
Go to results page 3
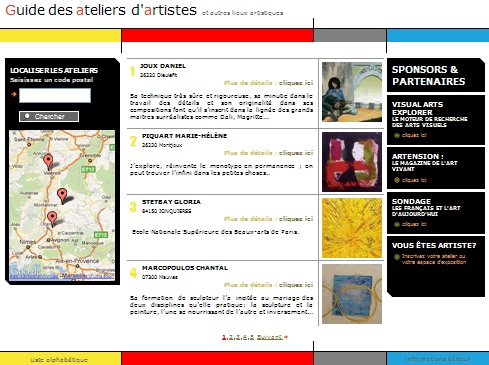tap(238, 337)
